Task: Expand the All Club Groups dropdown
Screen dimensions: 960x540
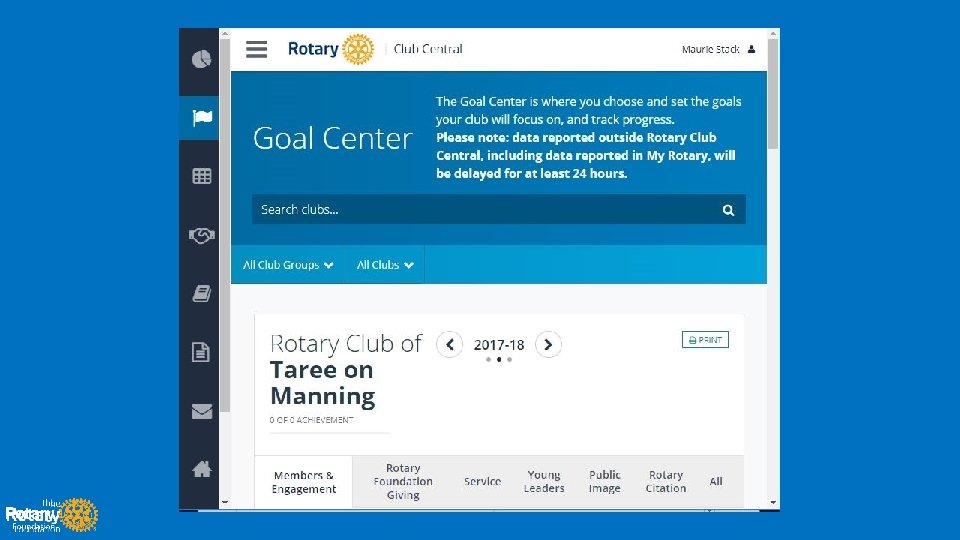Action: [x=288, y=265]
